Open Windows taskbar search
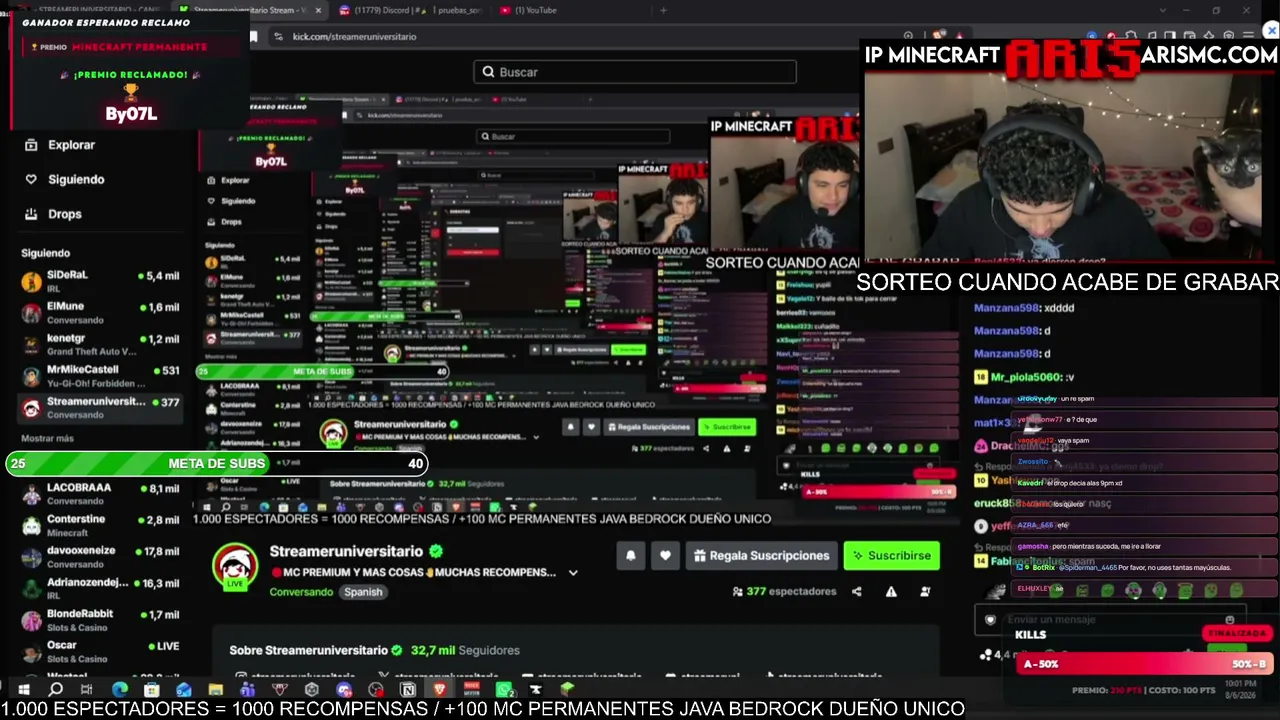This screenshot has width=1280, height=720. (56, 689)
